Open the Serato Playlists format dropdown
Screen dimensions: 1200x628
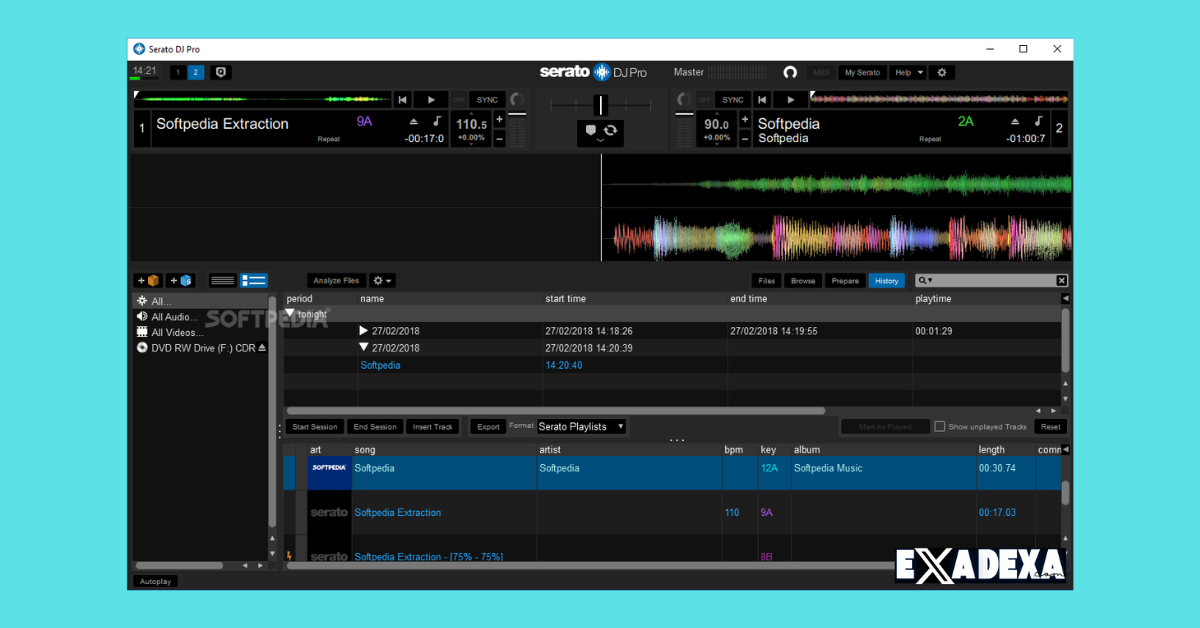click(x=581, y=426)
